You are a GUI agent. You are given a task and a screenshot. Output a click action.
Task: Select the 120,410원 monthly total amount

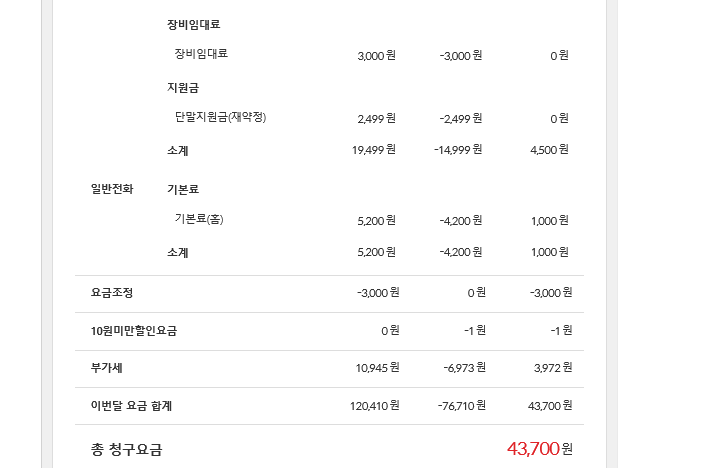[374, 405]
